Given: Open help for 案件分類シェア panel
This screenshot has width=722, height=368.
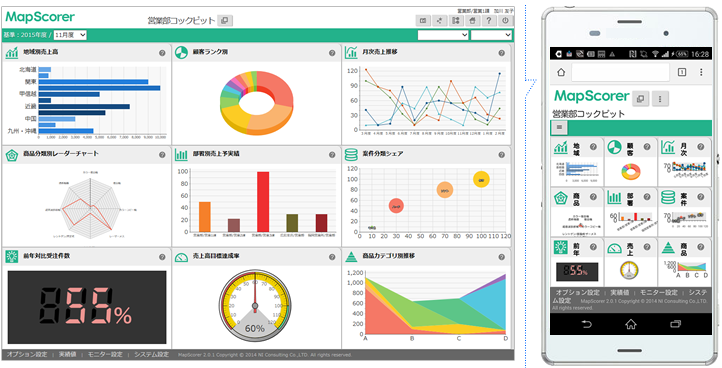Looking at the screenshot, I should [501, 155].
